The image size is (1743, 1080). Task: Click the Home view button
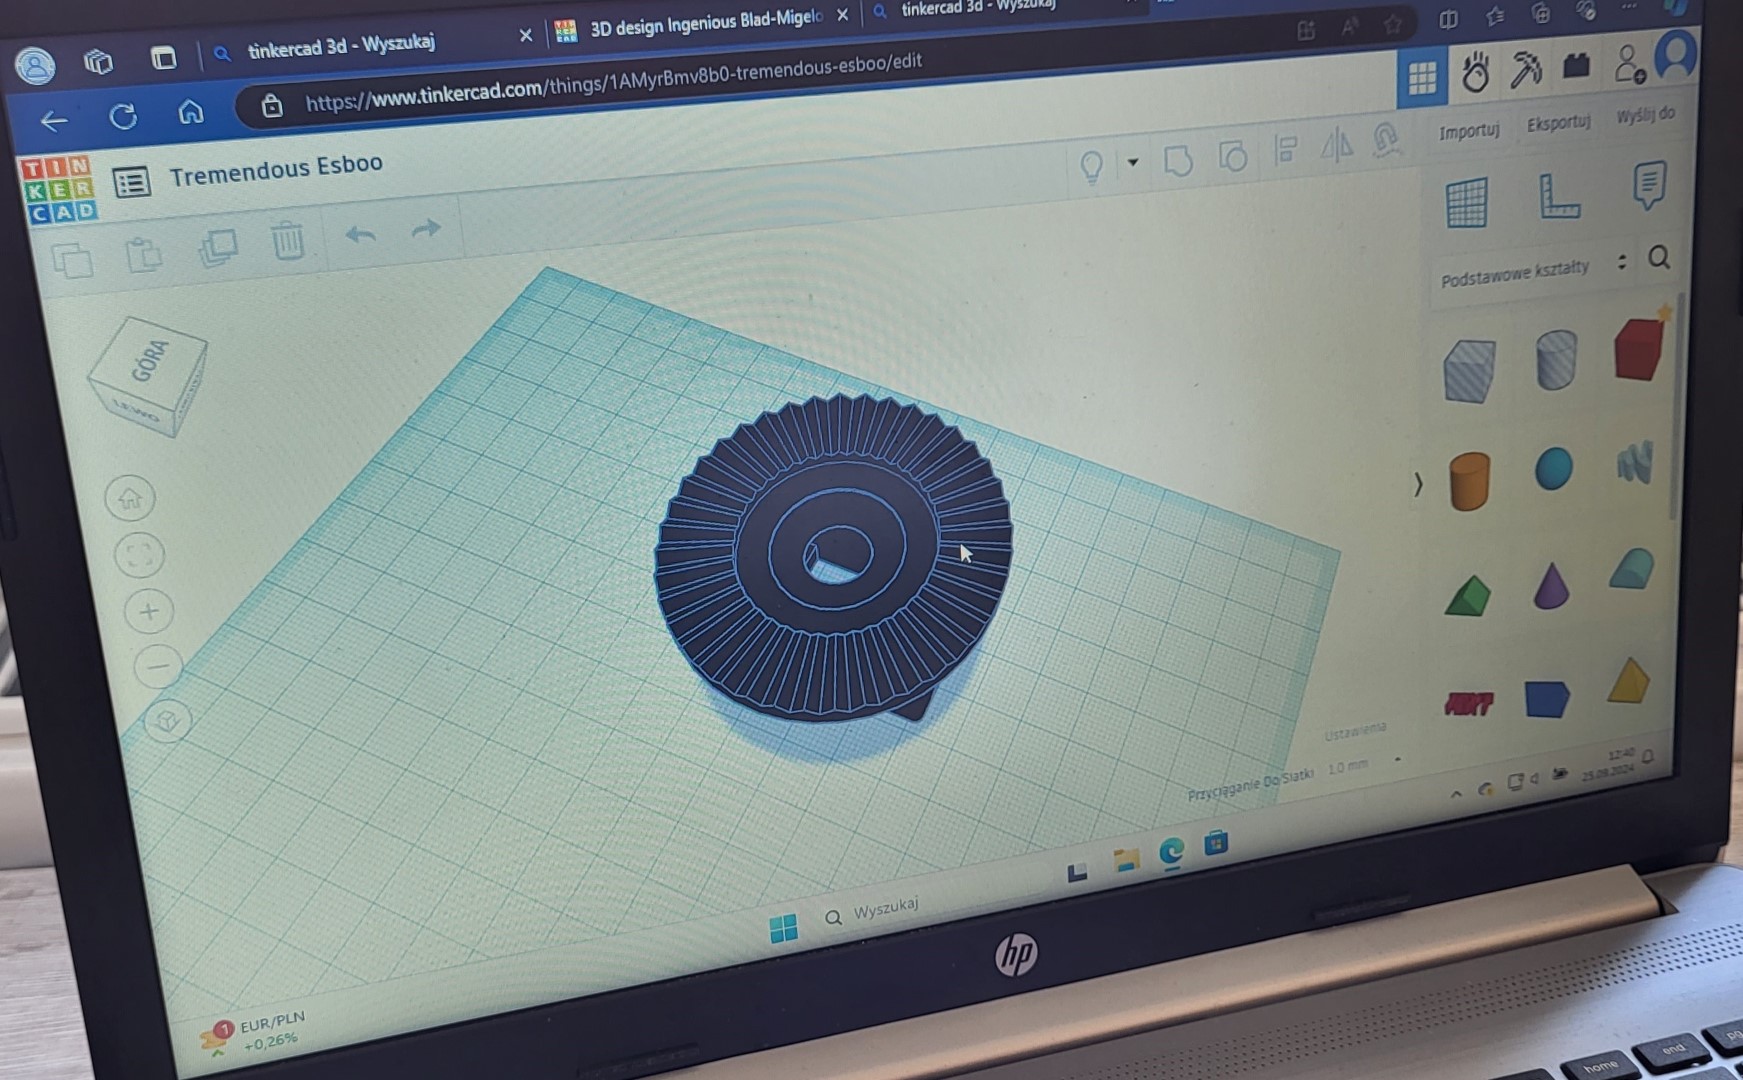pos(130,498)
